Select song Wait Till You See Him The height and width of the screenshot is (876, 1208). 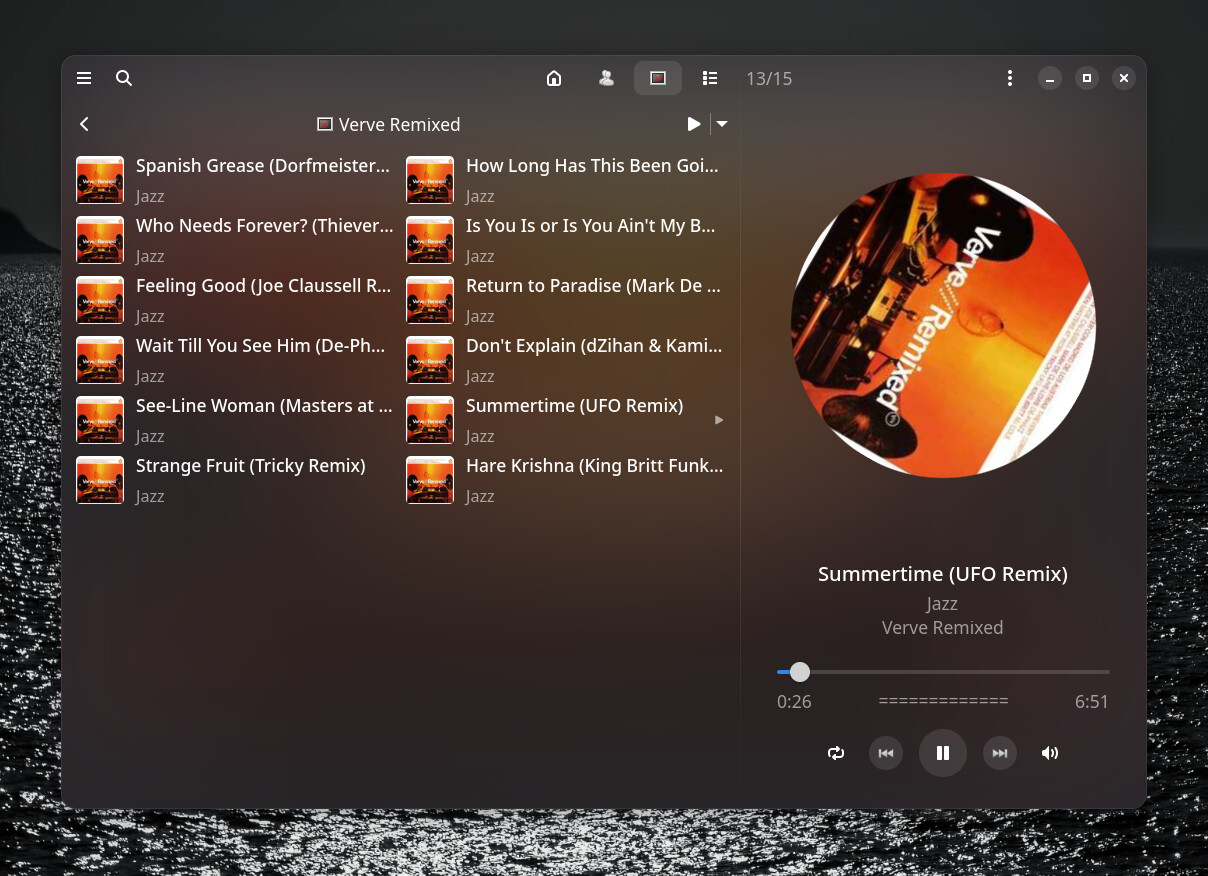pyautogui.click(x=234, y=360)
